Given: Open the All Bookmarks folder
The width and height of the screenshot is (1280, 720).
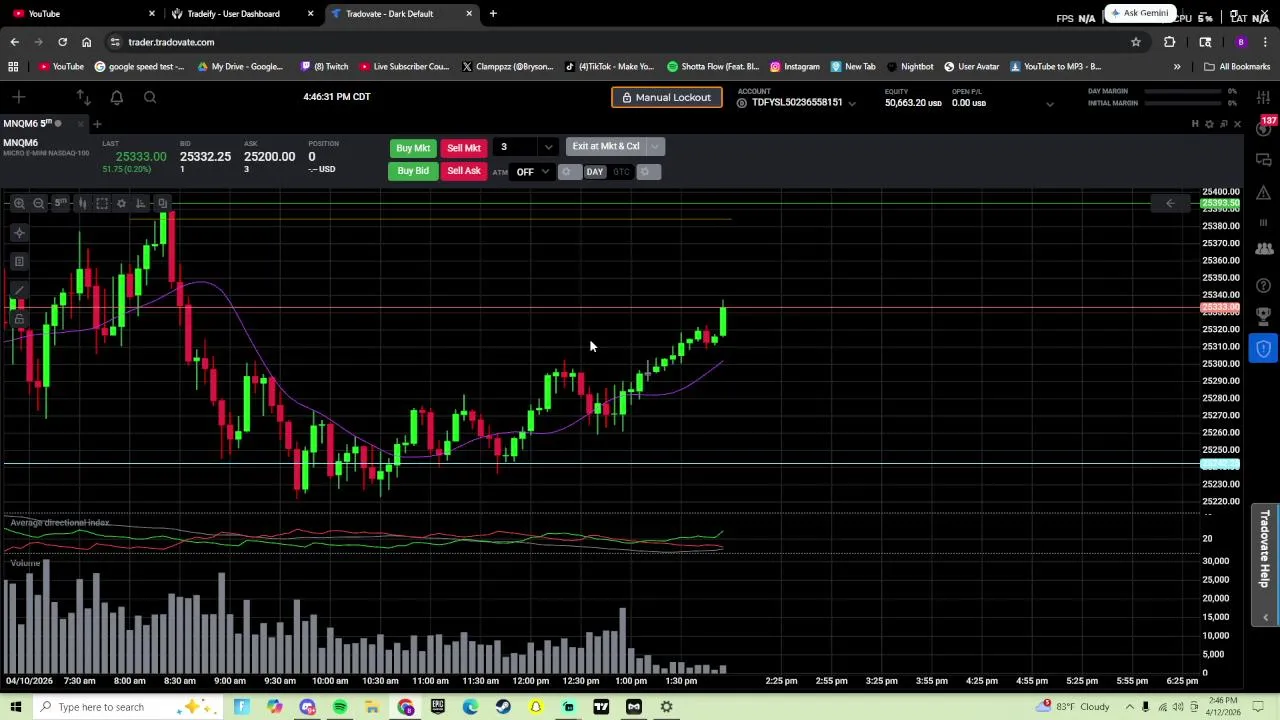Looking at the screenshot, I should (x=1237, y=67).
